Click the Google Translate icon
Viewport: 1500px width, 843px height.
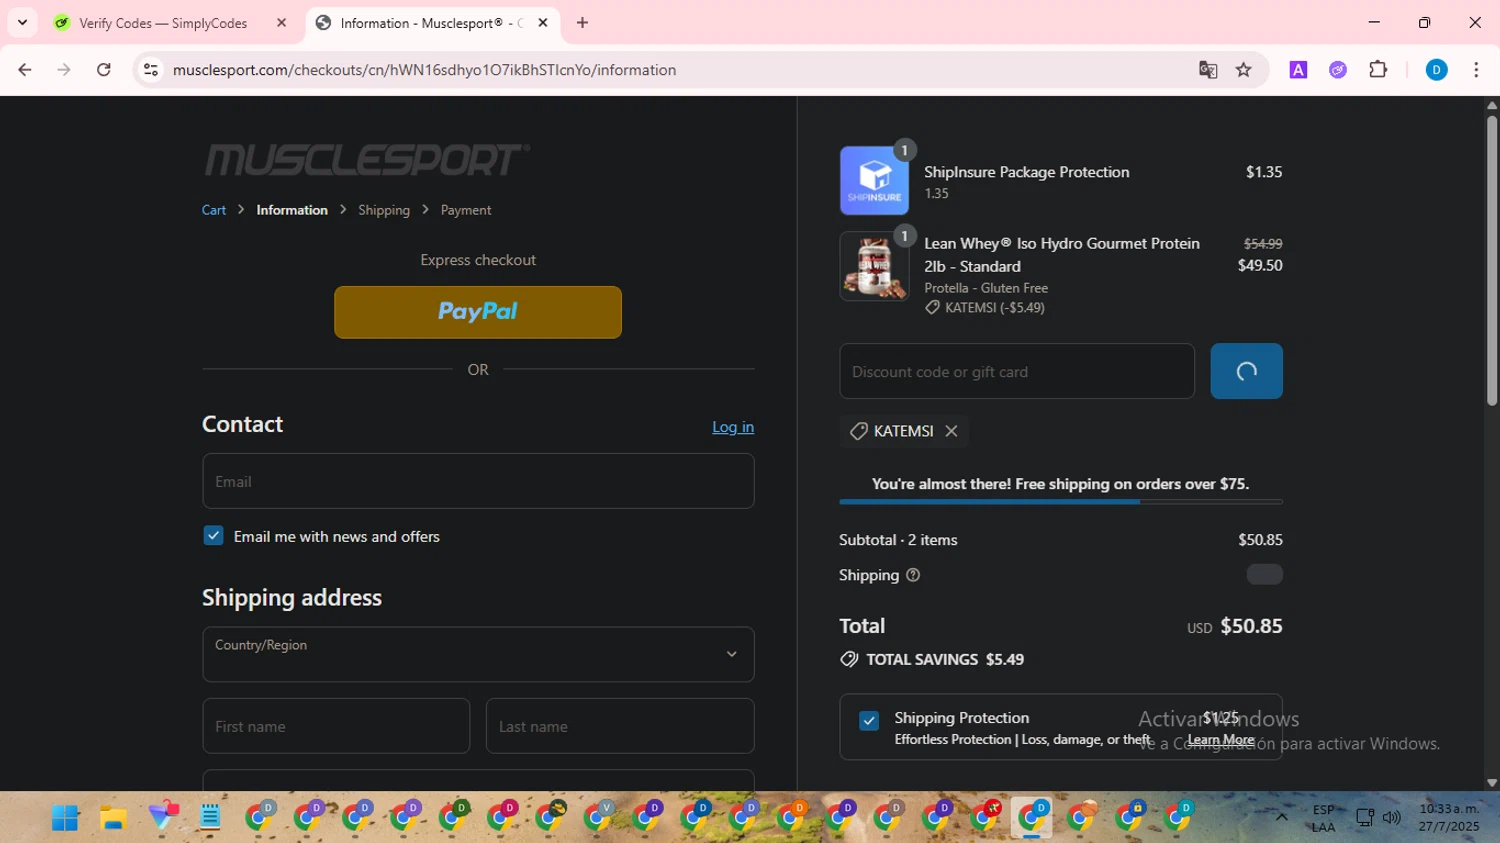(x=1208, y=70)
